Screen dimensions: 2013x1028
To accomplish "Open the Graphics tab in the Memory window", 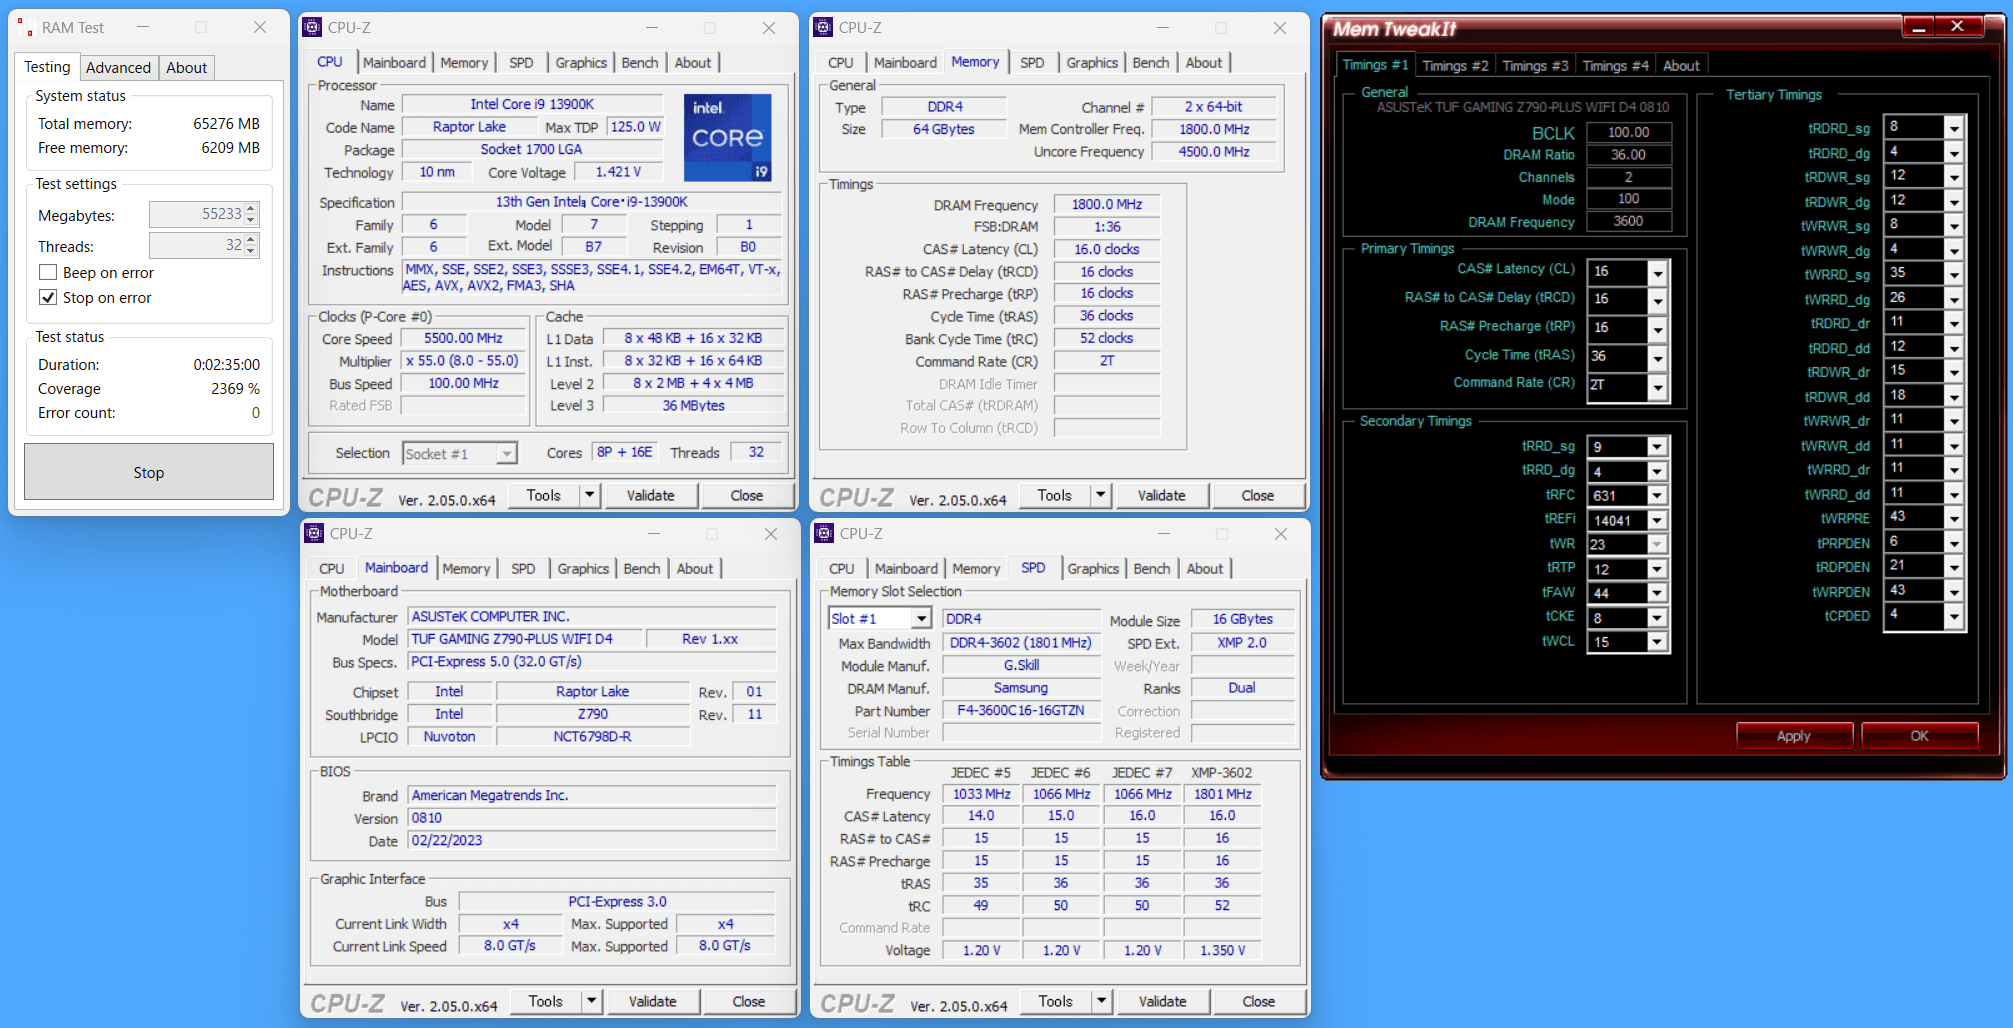I will coord(1092,62).
